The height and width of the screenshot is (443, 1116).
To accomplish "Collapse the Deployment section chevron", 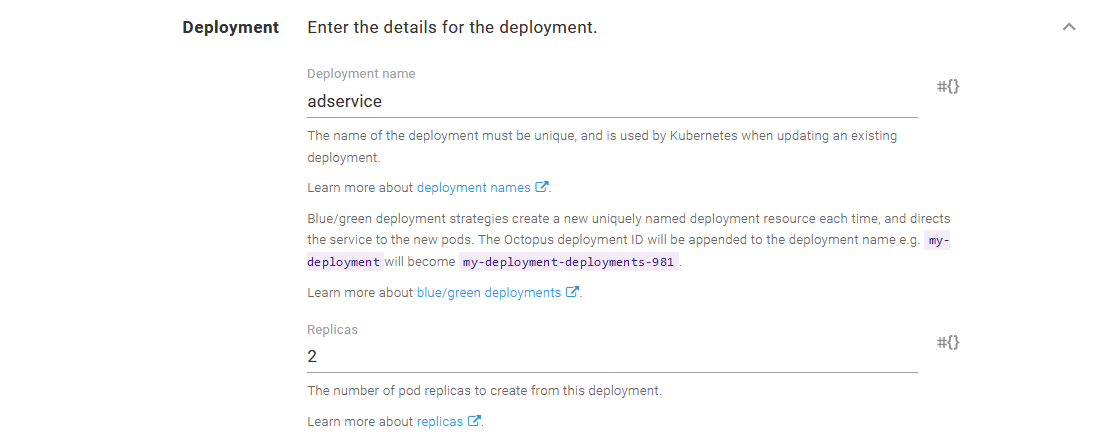I will (1069, 27).
